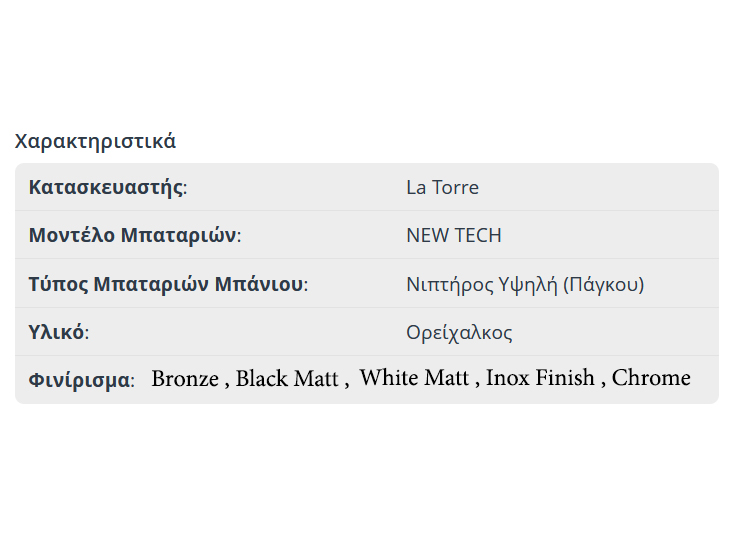This screenshot has width=737, height=537.
Task: Click the Υλικό label
Action: (x=57, y=332)
